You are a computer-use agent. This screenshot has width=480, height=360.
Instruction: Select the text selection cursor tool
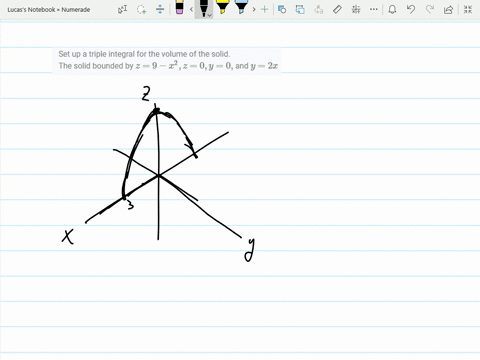coord(123,9)
